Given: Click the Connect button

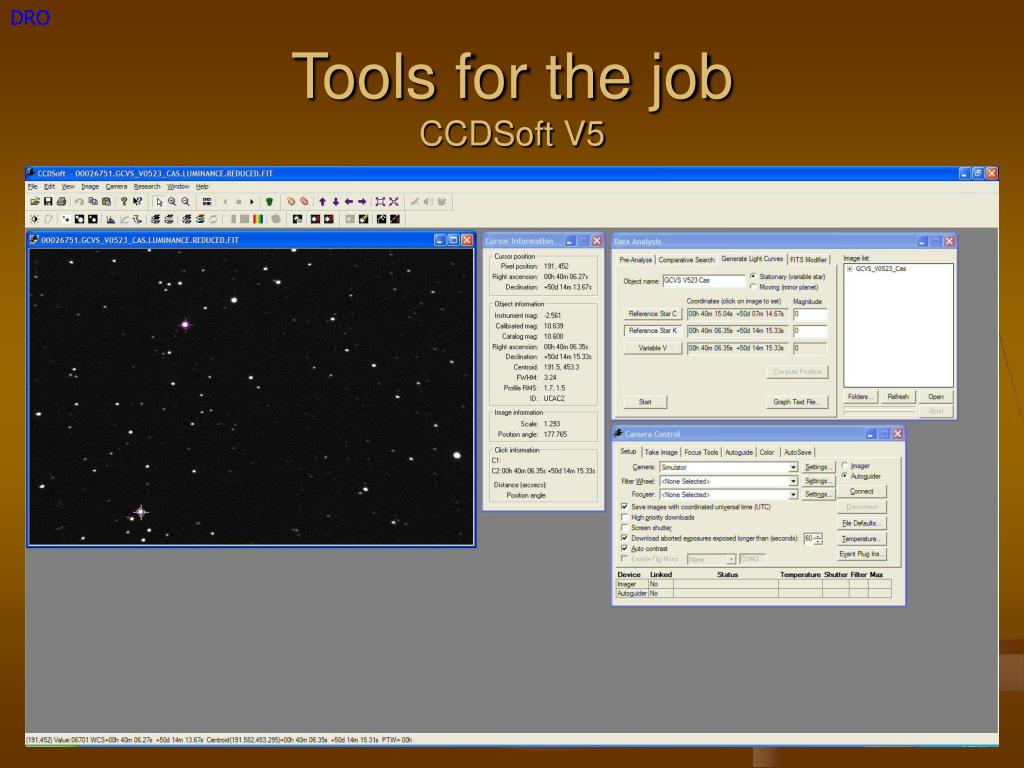Looking at the screenshot, I should pyautogui.click(x=861, y=492).
